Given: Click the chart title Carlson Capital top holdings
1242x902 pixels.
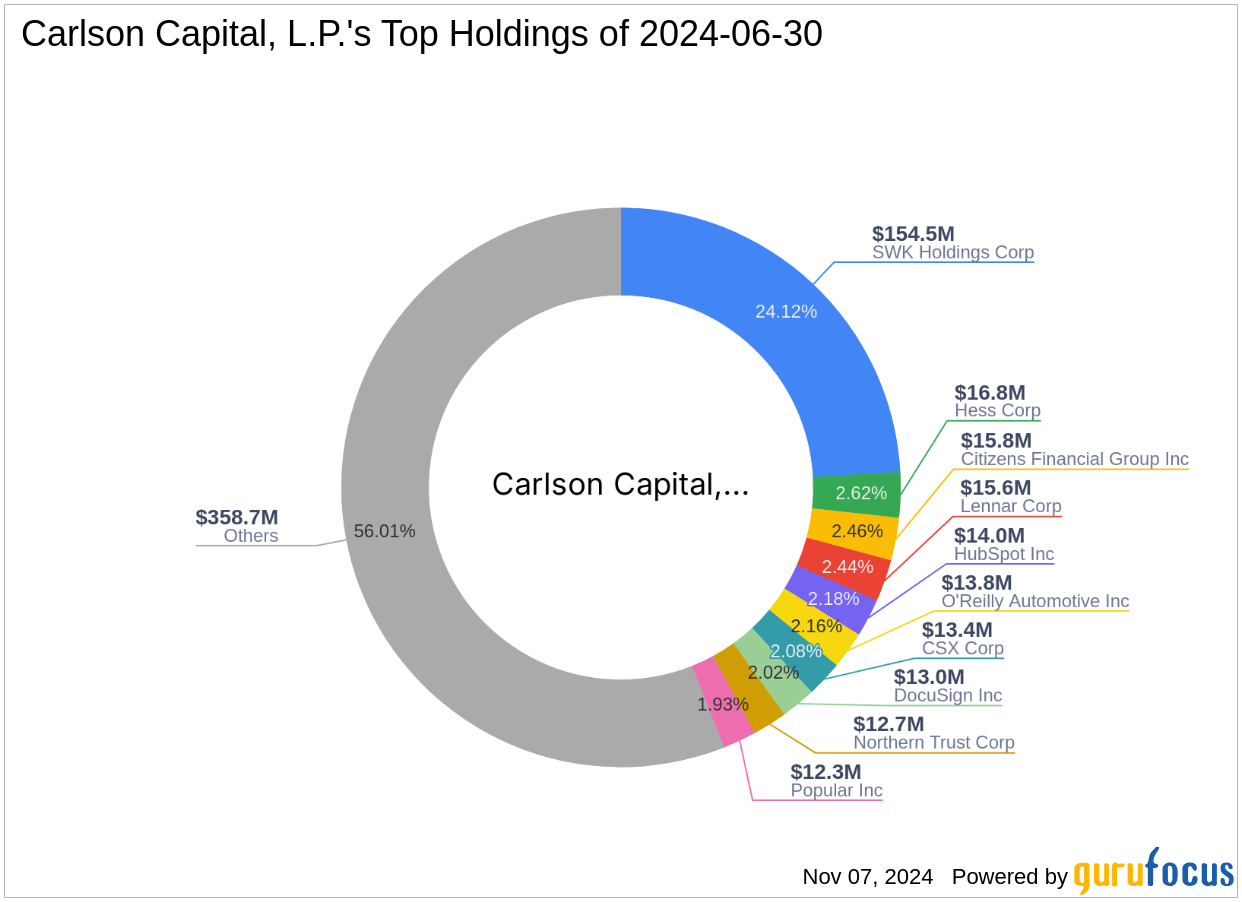Looking at the screenshot, I should point(420,33).
